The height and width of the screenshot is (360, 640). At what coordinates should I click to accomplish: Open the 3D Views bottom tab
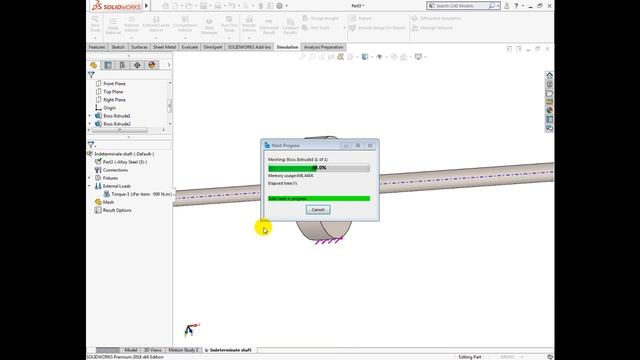pyautogui.click(x=153, y=350)
